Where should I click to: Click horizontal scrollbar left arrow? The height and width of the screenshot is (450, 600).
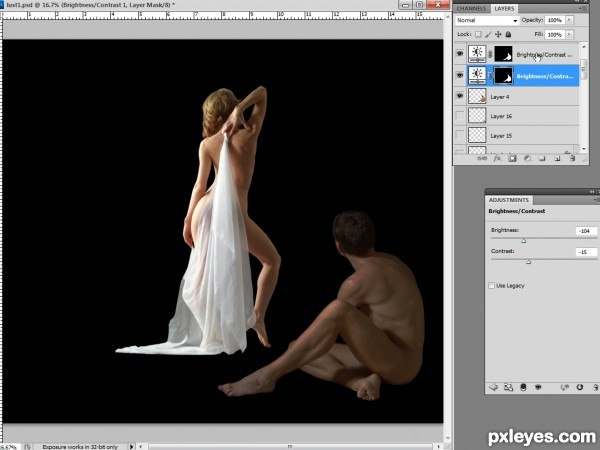point(141,447)
